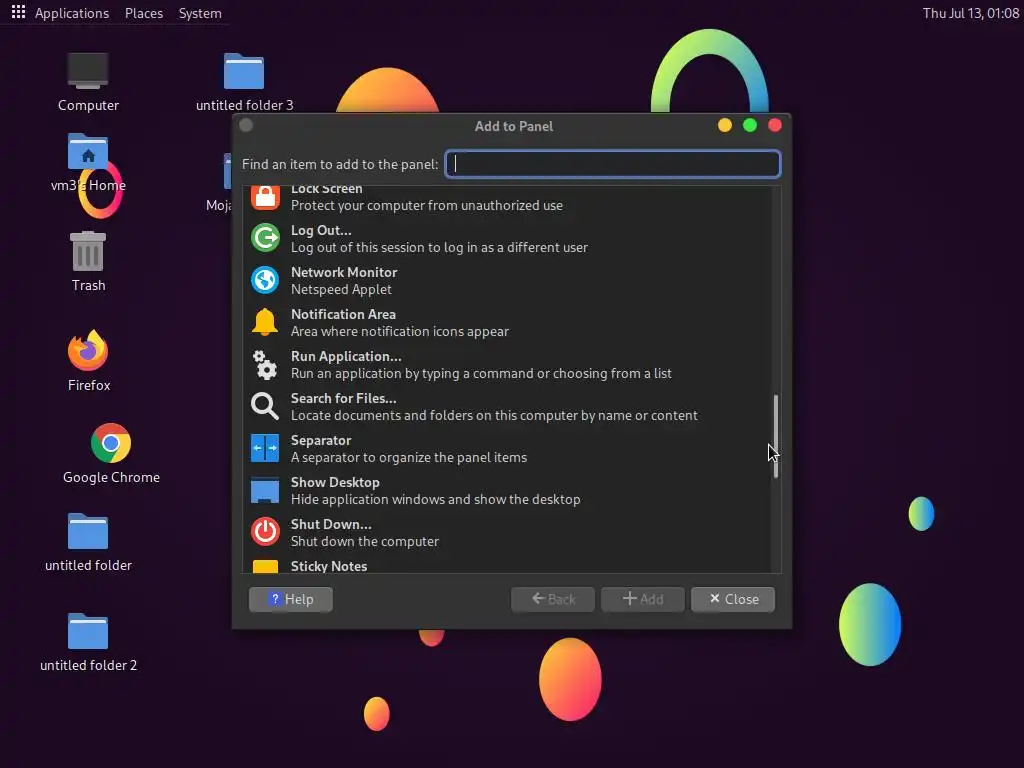1024x768 pixels.
Task: Select 'Area where notification icons appear' text
Action: [x=400, y=331]
